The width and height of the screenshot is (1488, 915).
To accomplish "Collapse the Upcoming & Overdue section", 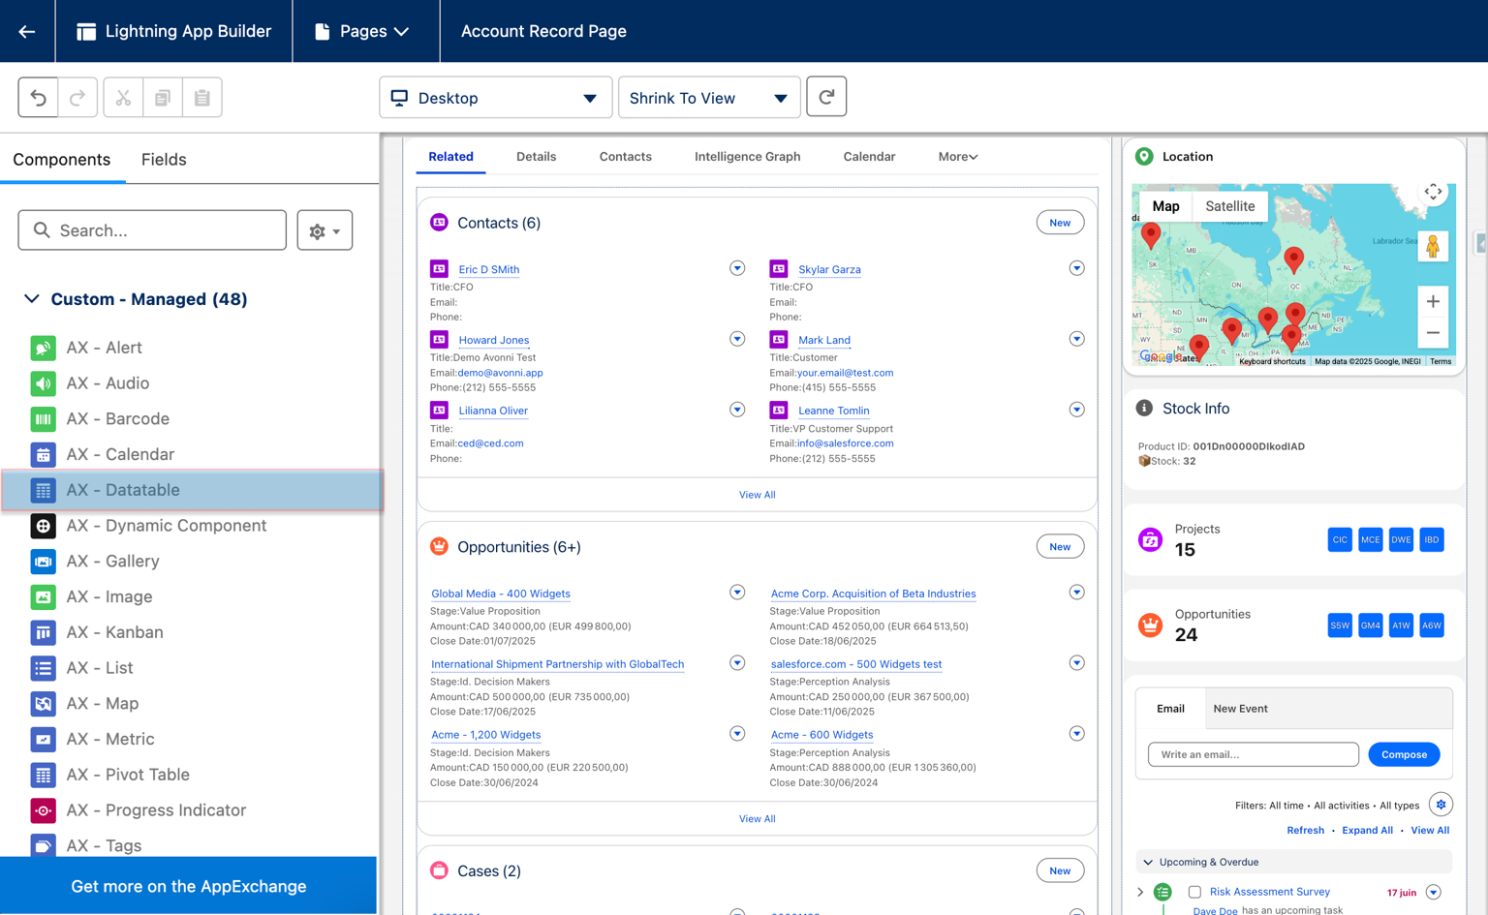I will click(x=1147, y=862).
